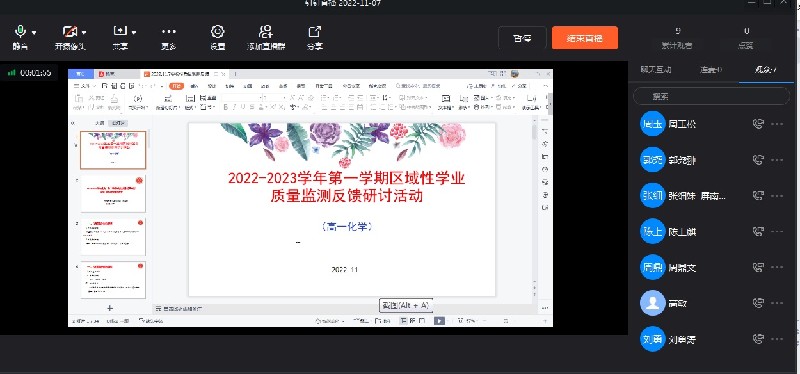Click the network signal strength indicator

[11, 73]
